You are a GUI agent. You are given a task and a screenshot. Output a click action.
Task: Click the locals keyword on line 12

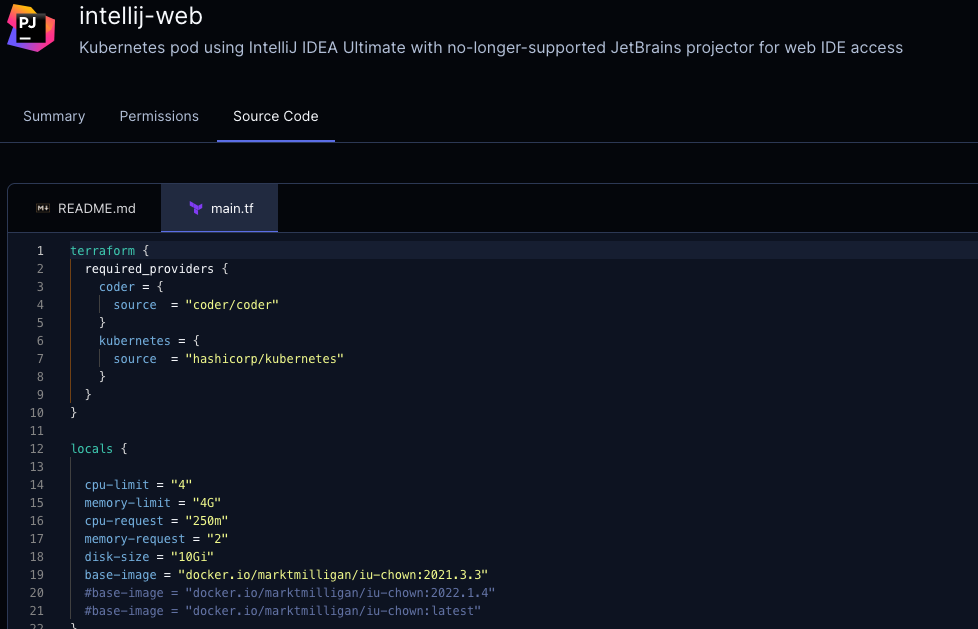pos(92,449)
